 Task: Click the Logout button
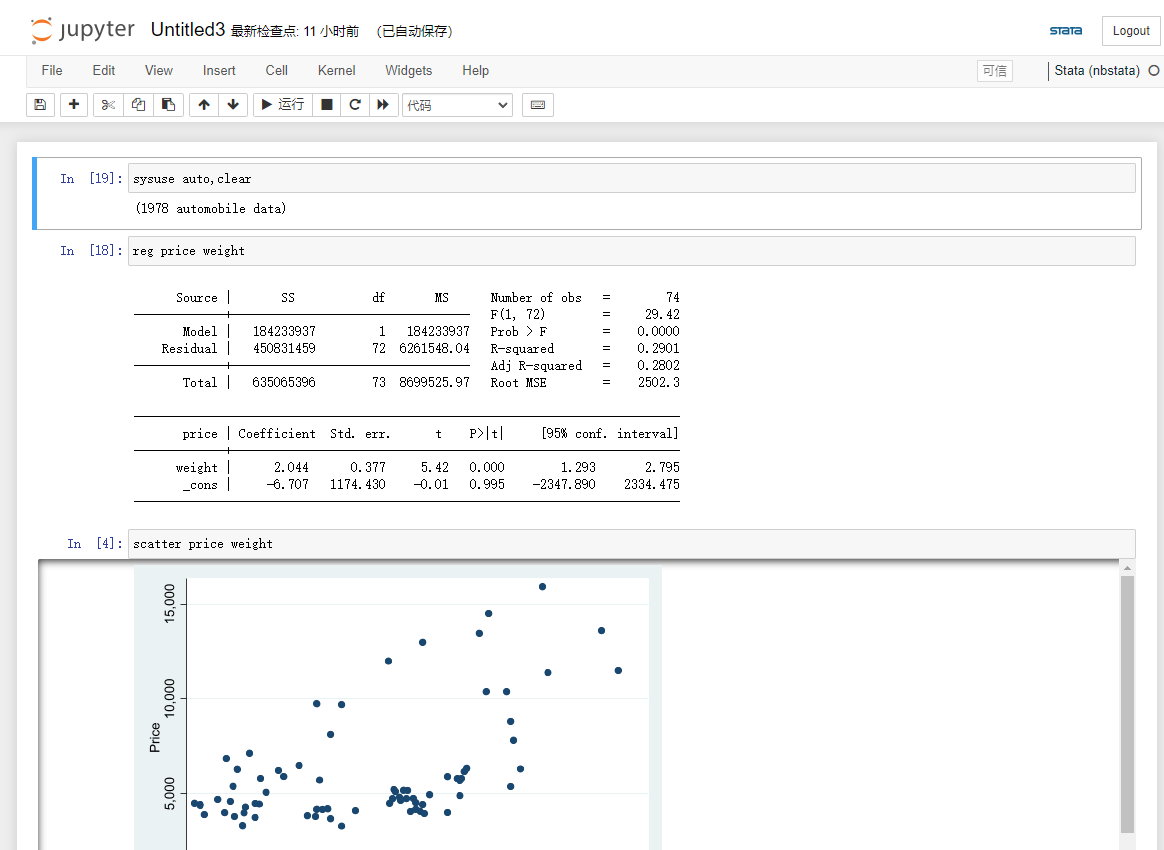pyautogui.click(x=1131, y=31)
